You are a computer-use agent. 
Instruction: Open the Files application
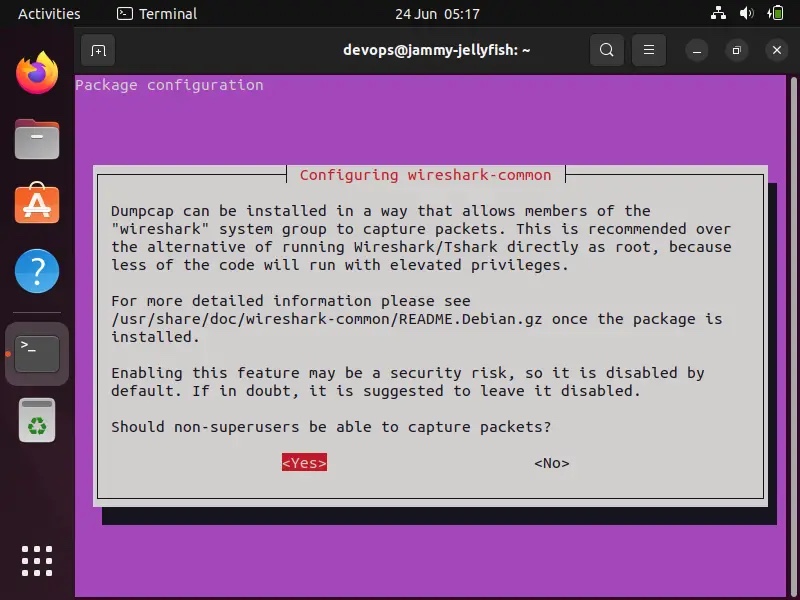click(x=37, y=139)
